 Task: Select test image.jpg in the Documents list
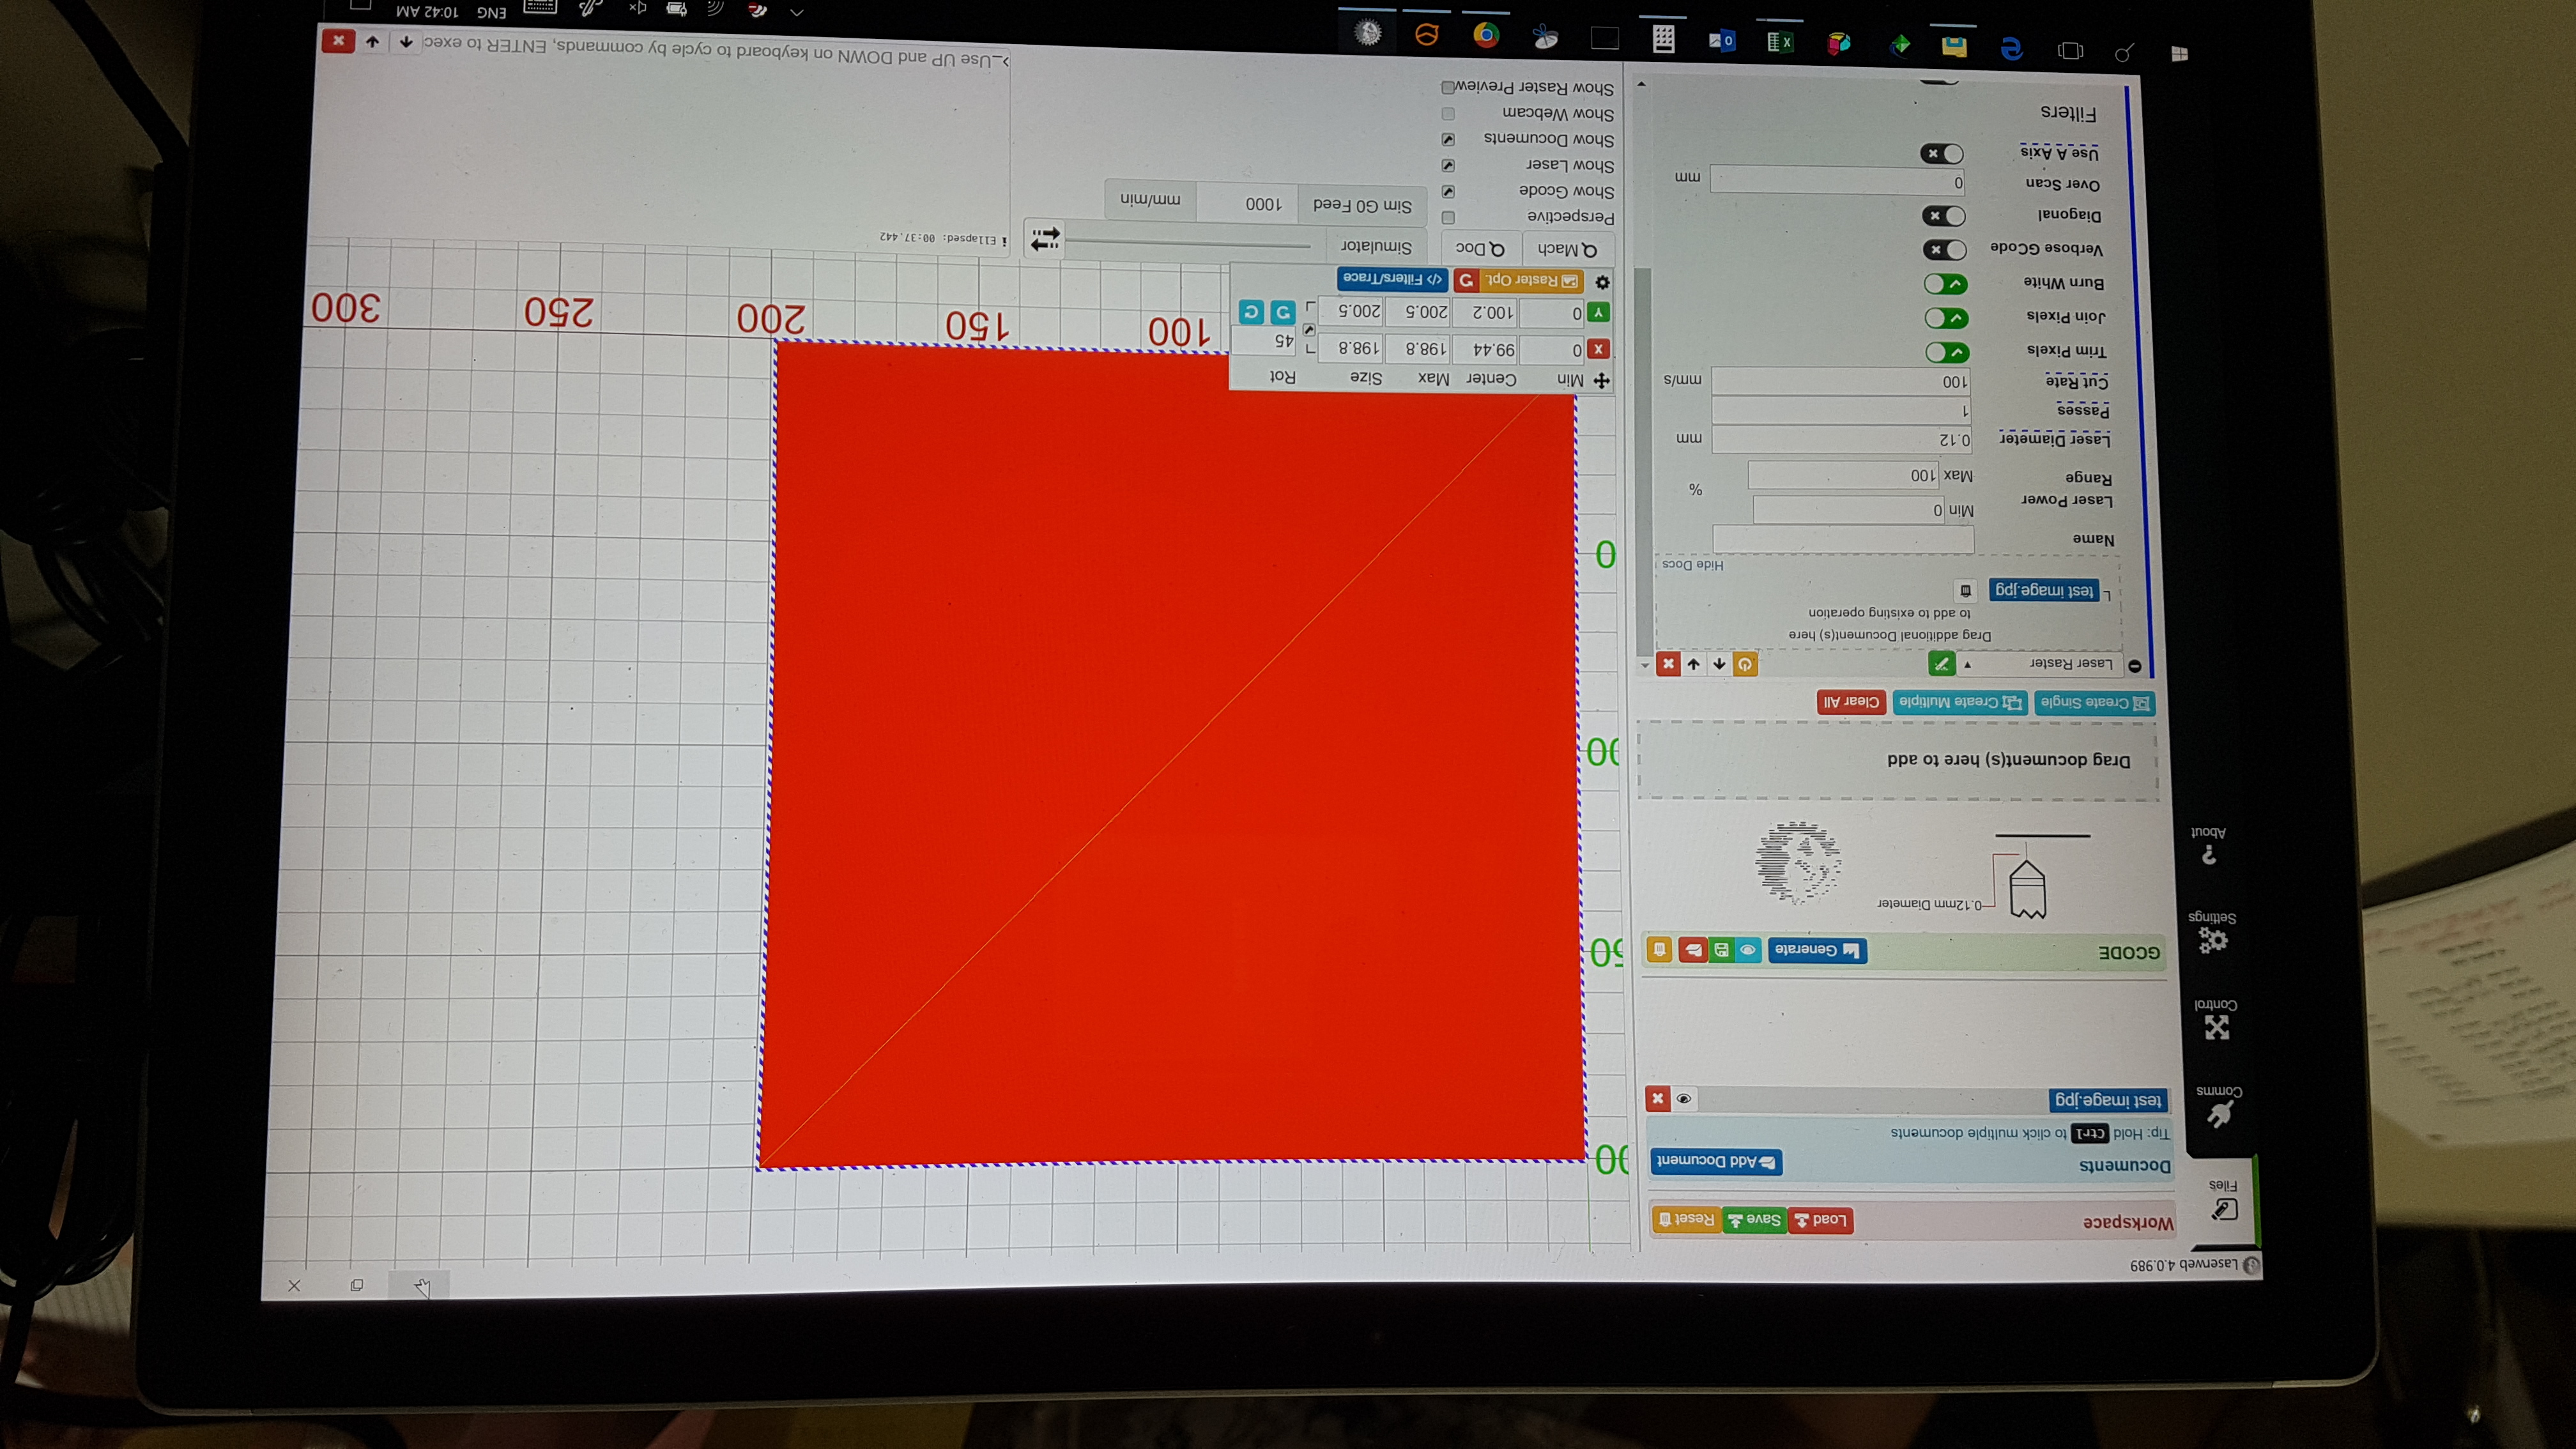pos(2109,1100)
